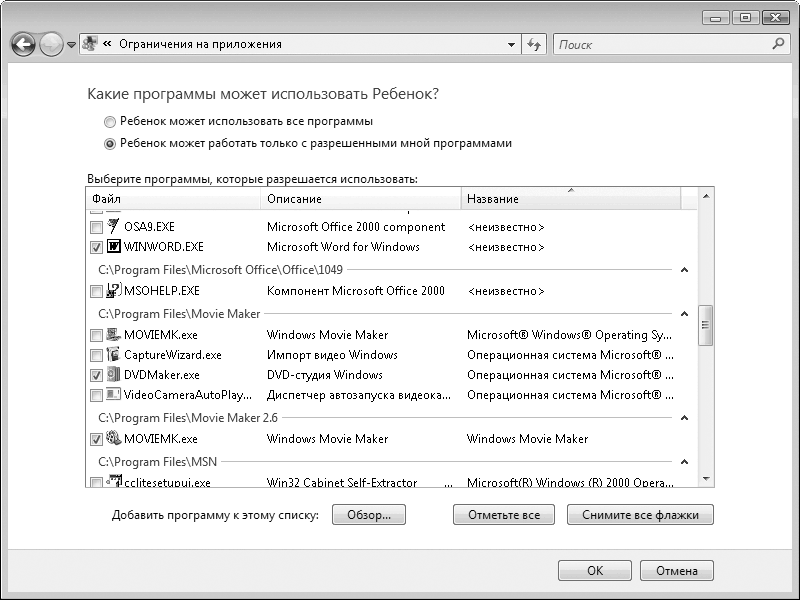Viewport: 800px width, 600px height.
Task: Check the CaptureWizard.exe checkbox
Action: [x=96, y=355]
